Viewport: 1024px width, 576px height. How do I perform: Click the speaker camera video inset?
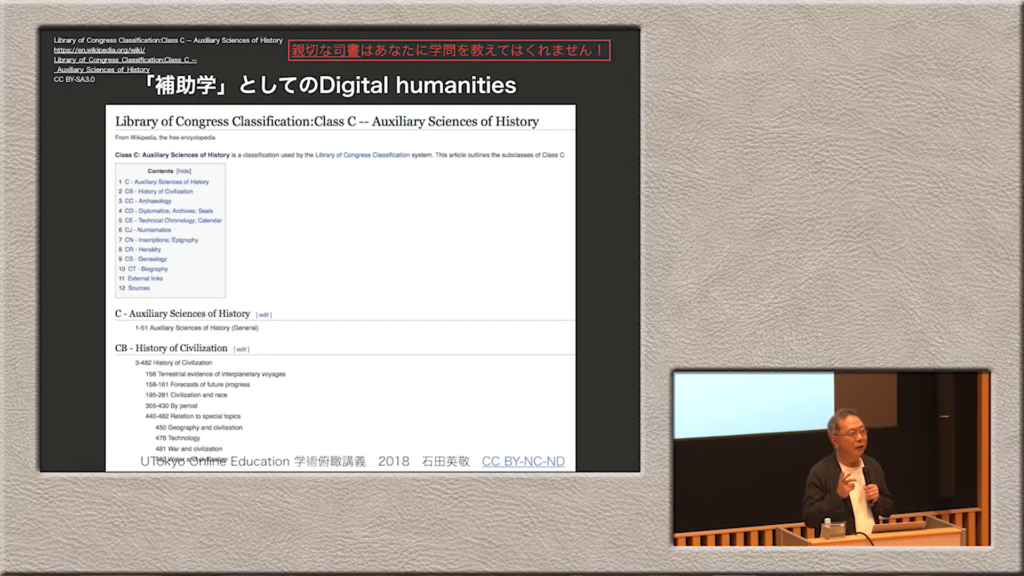click(x=831, y=458)
